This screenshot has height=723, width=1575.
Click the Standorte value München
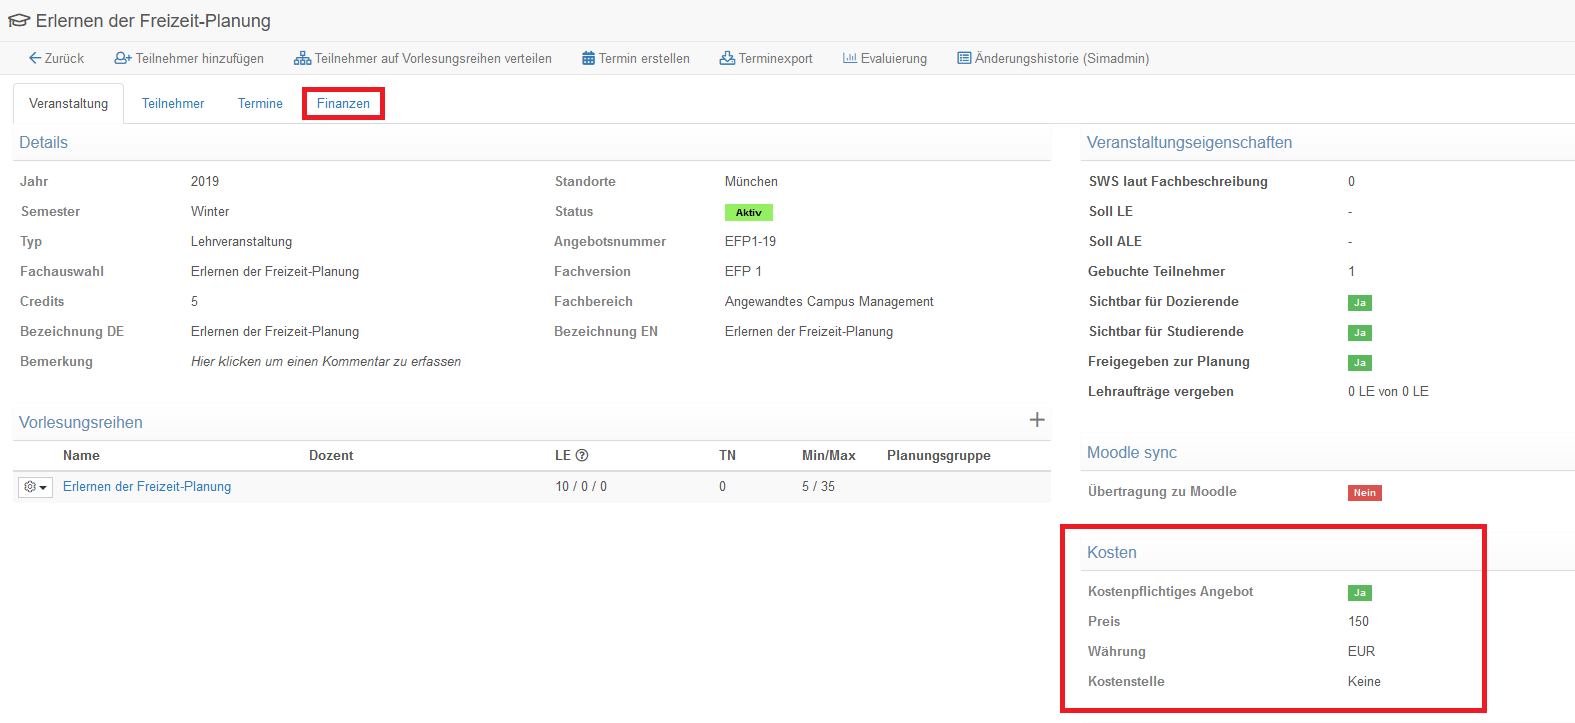coord(751,181)
